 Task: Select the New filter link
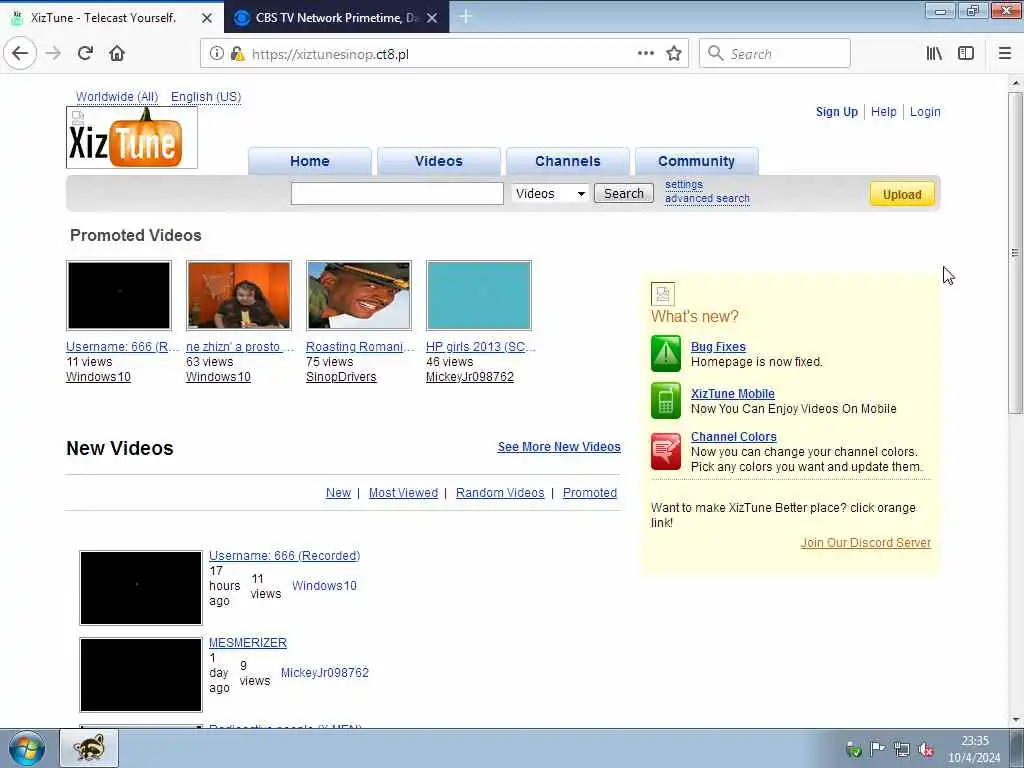(x=338, y=493)
